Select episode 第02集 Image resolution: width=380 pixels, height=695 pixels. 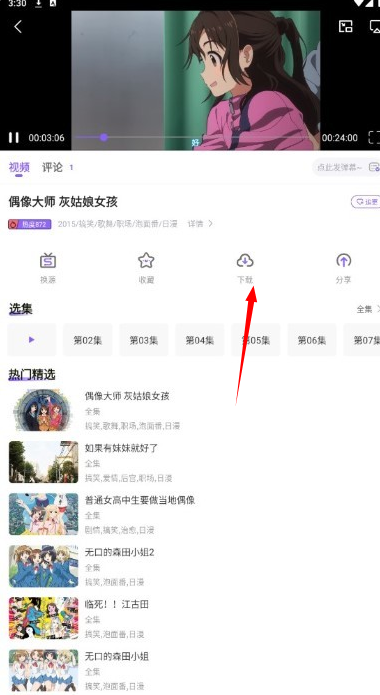pyautogui.click(x=87, y=340)
